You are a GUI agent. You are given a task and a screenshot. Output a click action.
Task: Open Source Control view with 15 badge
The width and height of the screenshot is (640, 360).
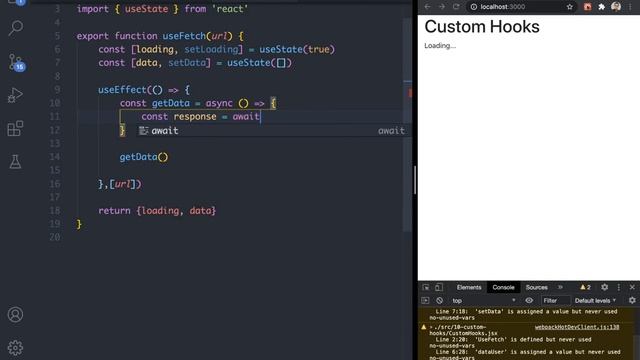point(16,62)
